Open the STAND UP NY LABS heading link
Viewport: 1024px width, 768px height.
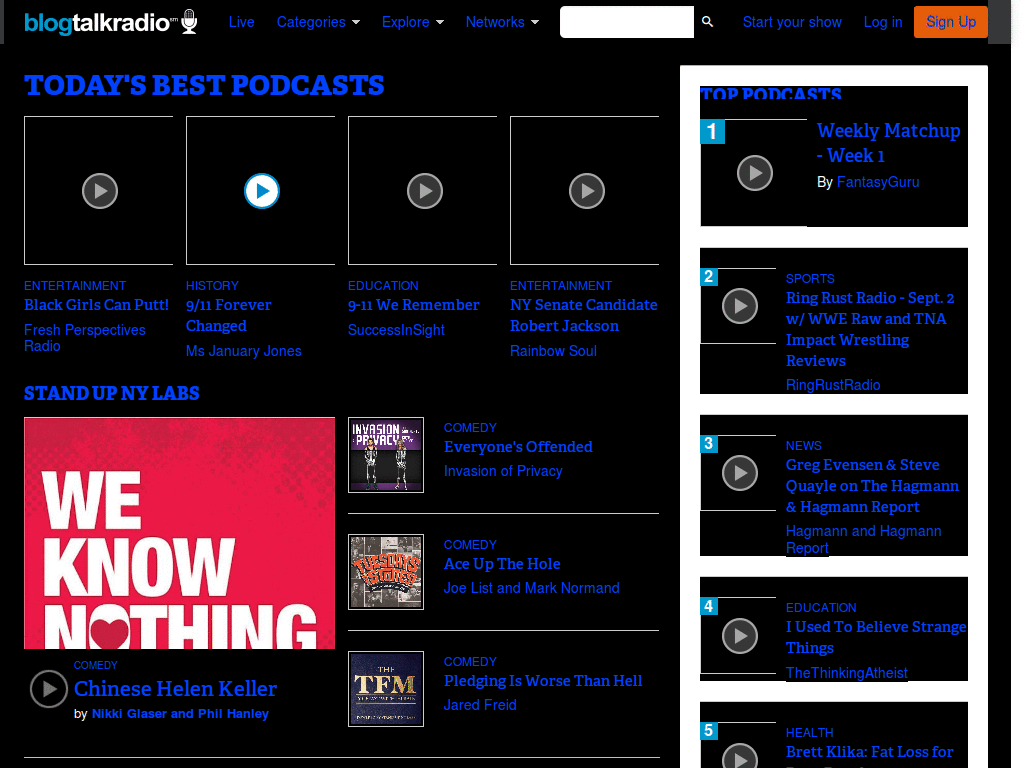tap(112, 393)
